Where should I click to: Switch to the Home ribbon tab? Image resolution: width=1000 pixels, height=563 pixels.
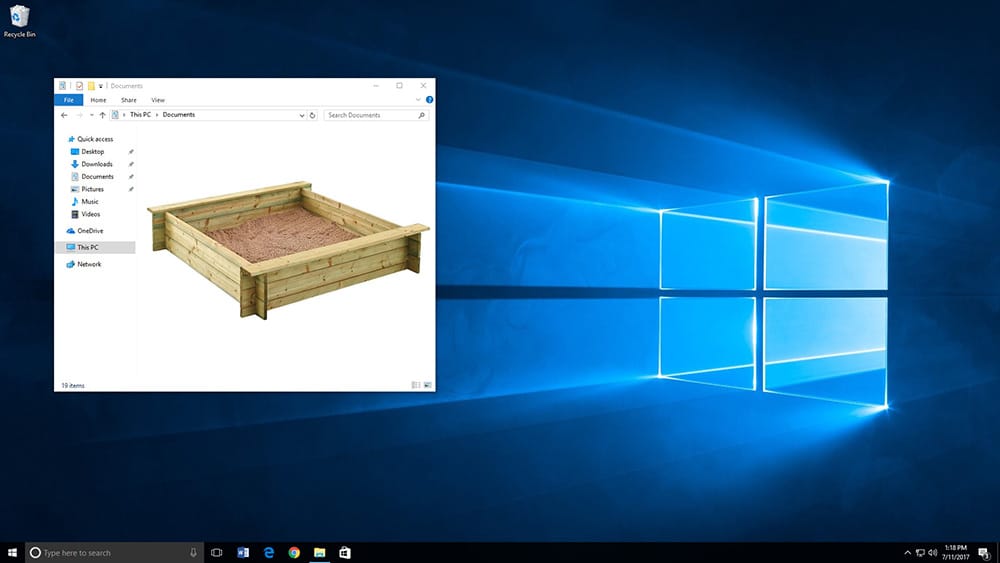98,100
